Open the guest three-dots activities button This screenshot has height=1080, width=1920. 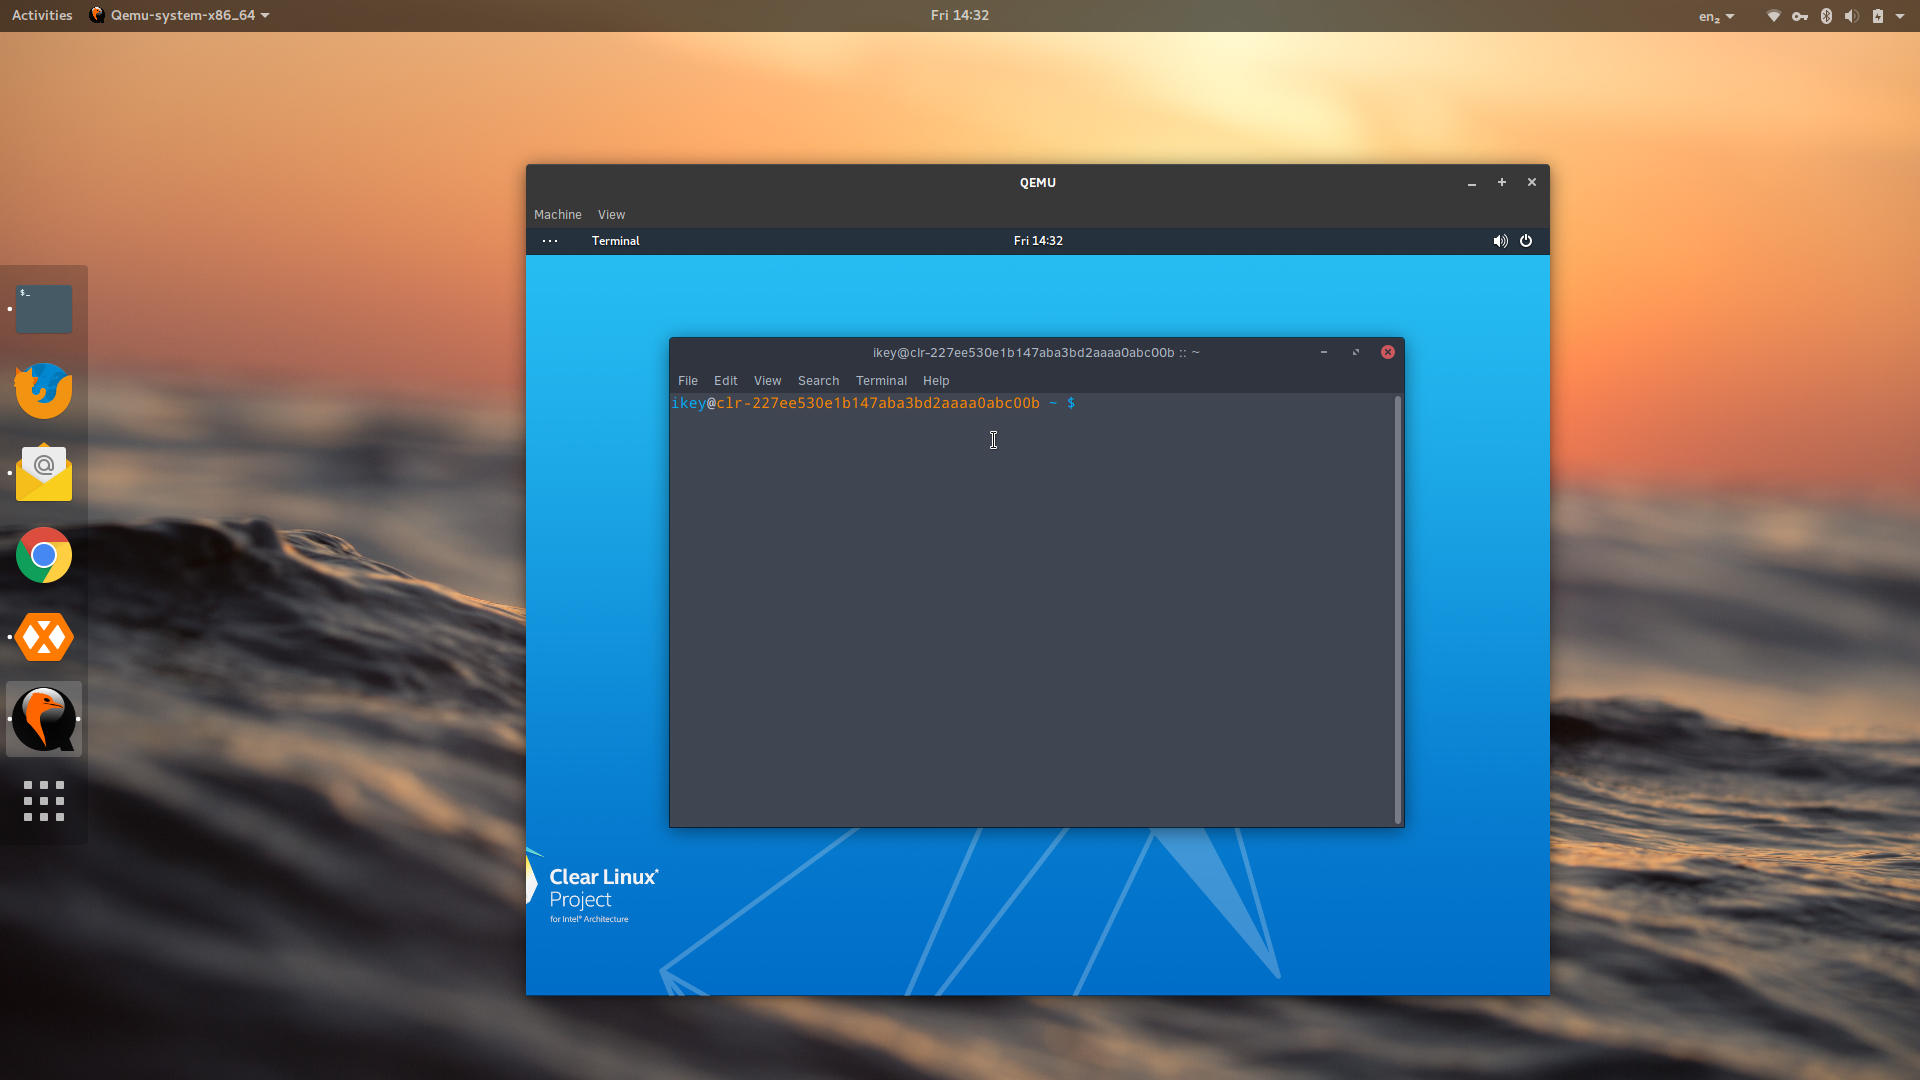pyautogui.click(x=550, y=241)
